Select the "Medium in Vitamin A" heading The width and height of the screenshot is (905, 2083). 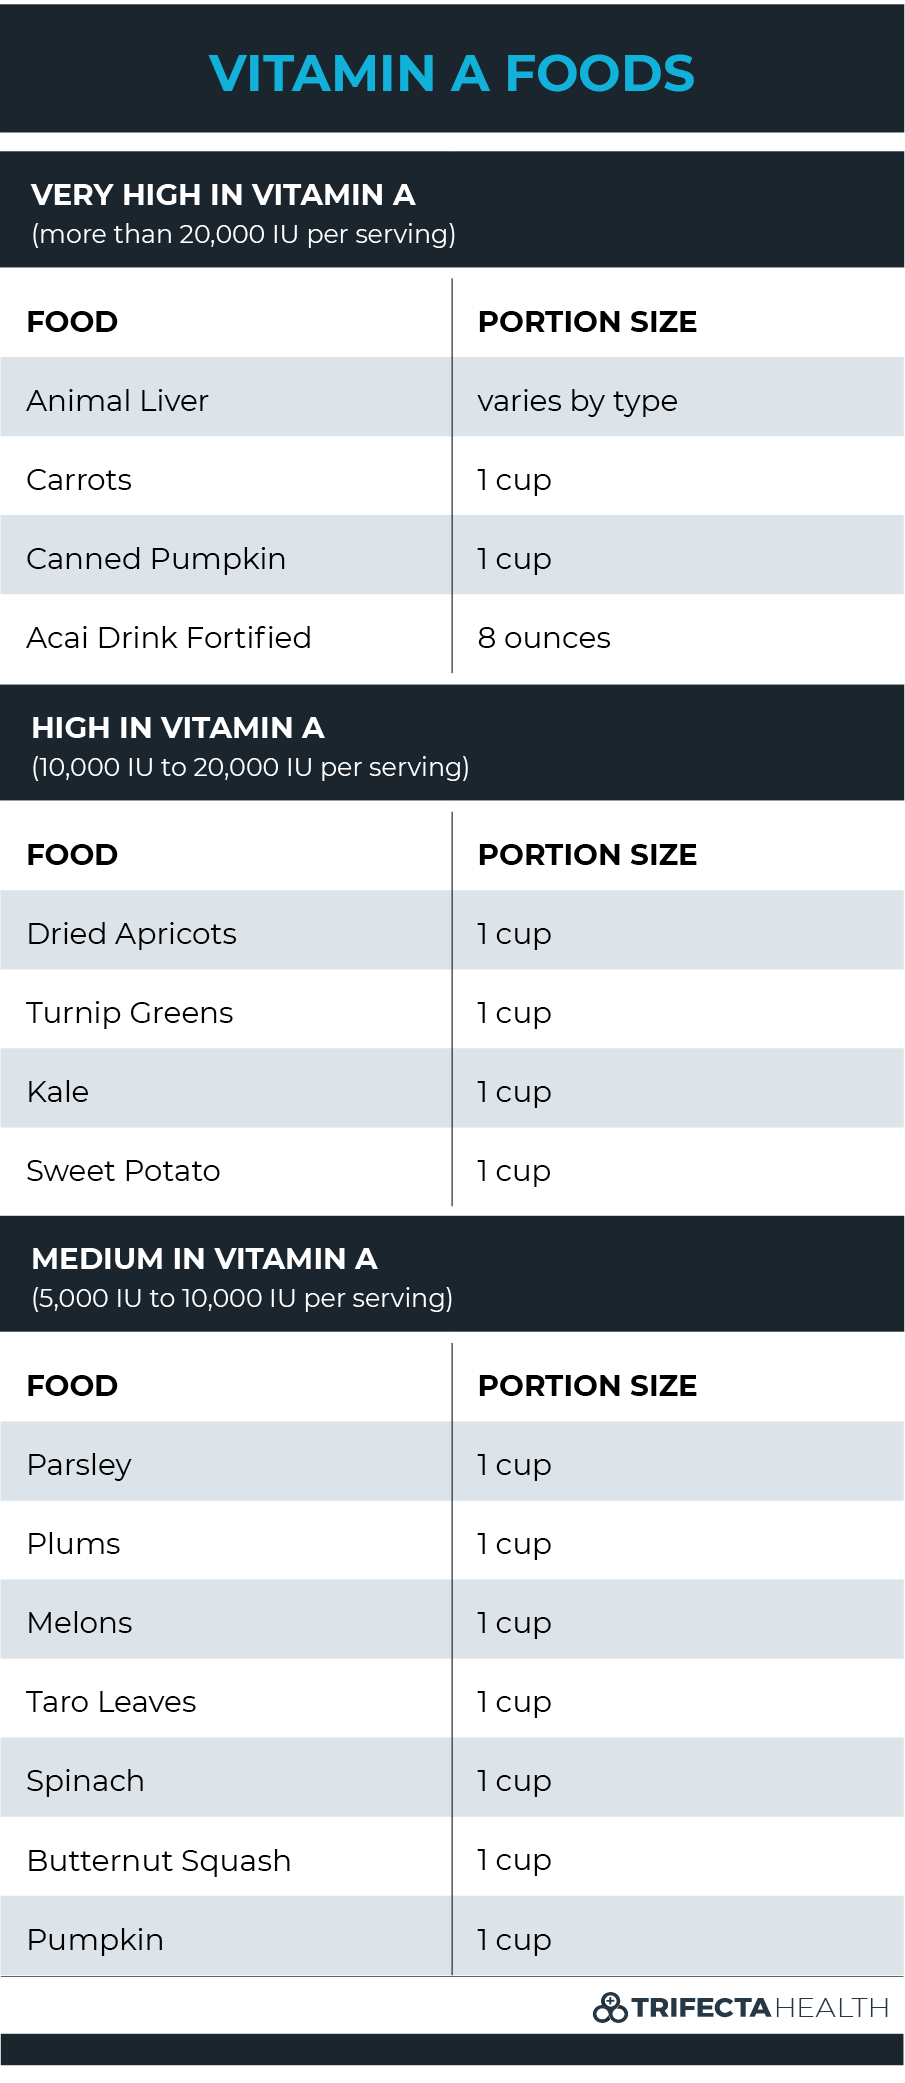pos(204,1259)
